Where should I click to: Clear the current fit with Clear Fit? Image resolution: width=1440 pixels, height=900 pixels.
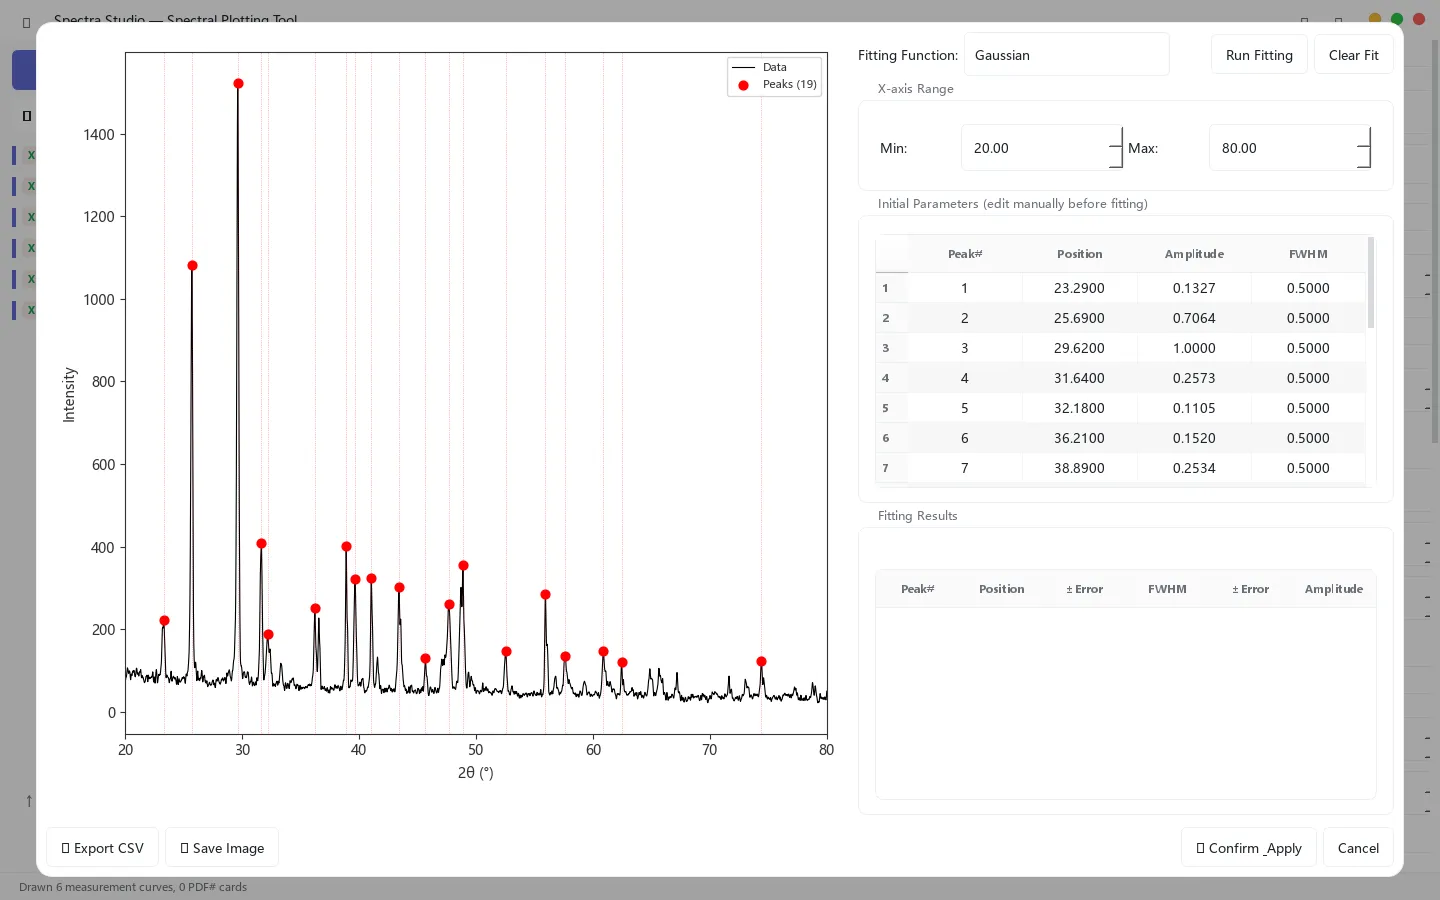pyautogui.click(x=1353, y=55)
